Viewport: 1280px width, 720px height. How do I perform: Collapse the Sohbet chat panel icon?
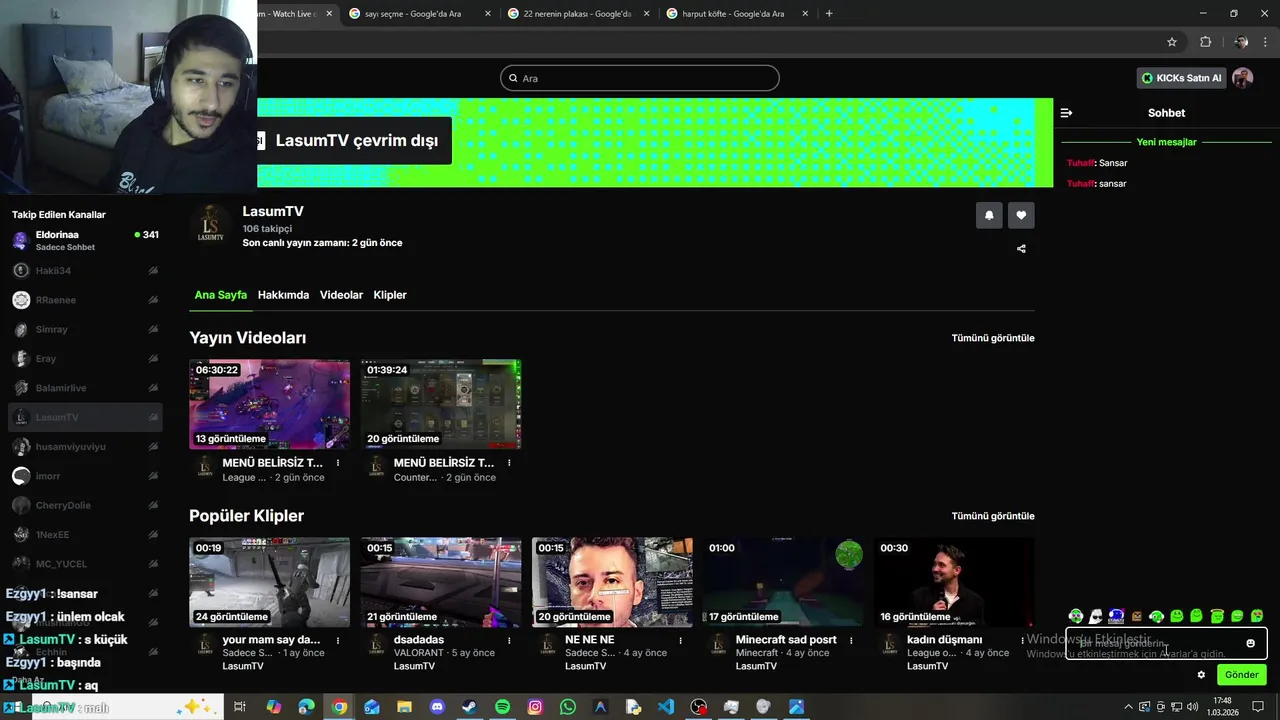tap(1066, 113)
